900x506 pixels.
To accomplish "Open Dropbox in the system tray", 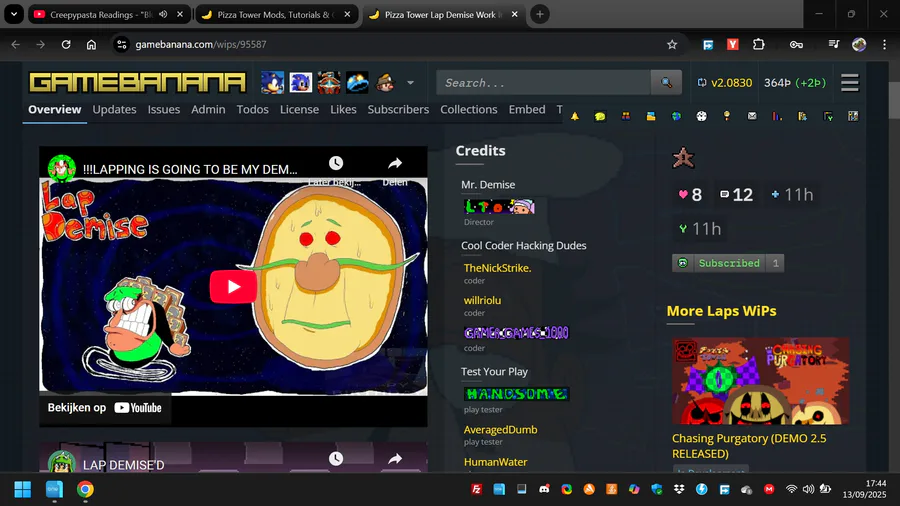I will pyautogui.click(x=679, y=489).
